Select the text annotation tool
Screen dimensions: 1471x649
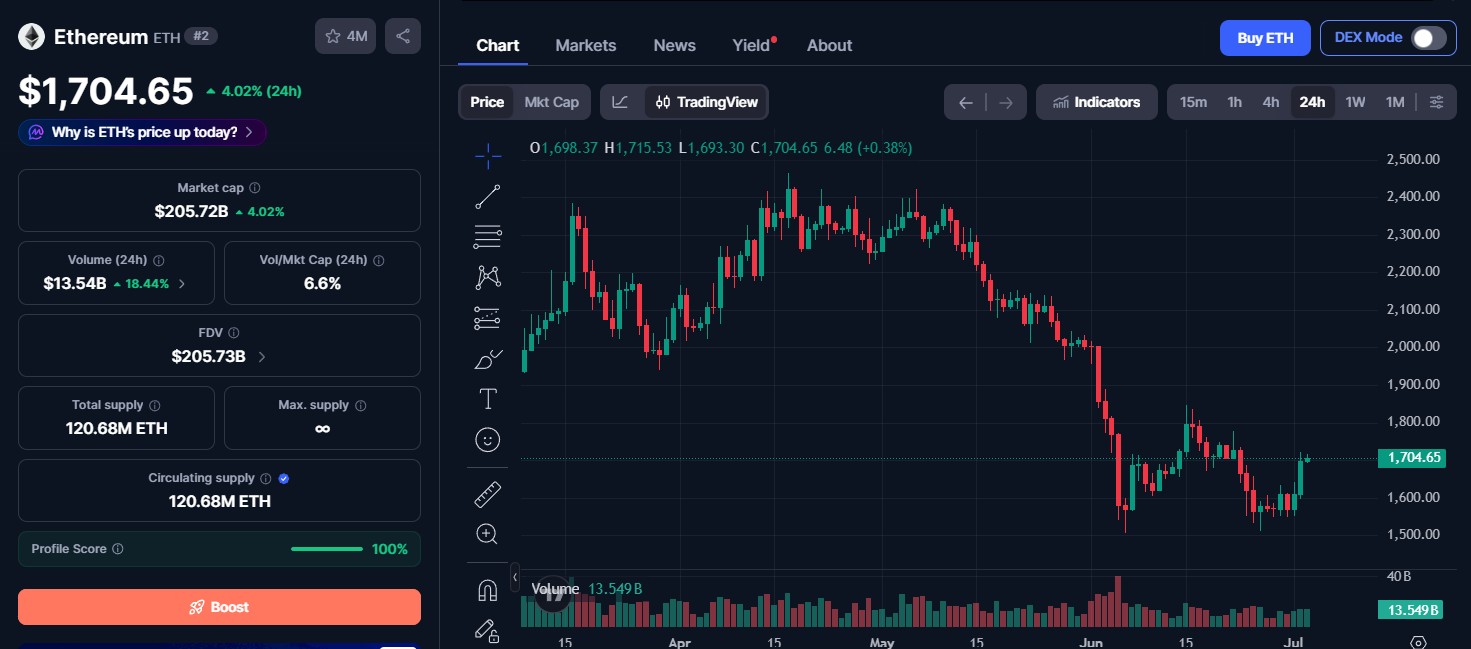click(488, 399)
